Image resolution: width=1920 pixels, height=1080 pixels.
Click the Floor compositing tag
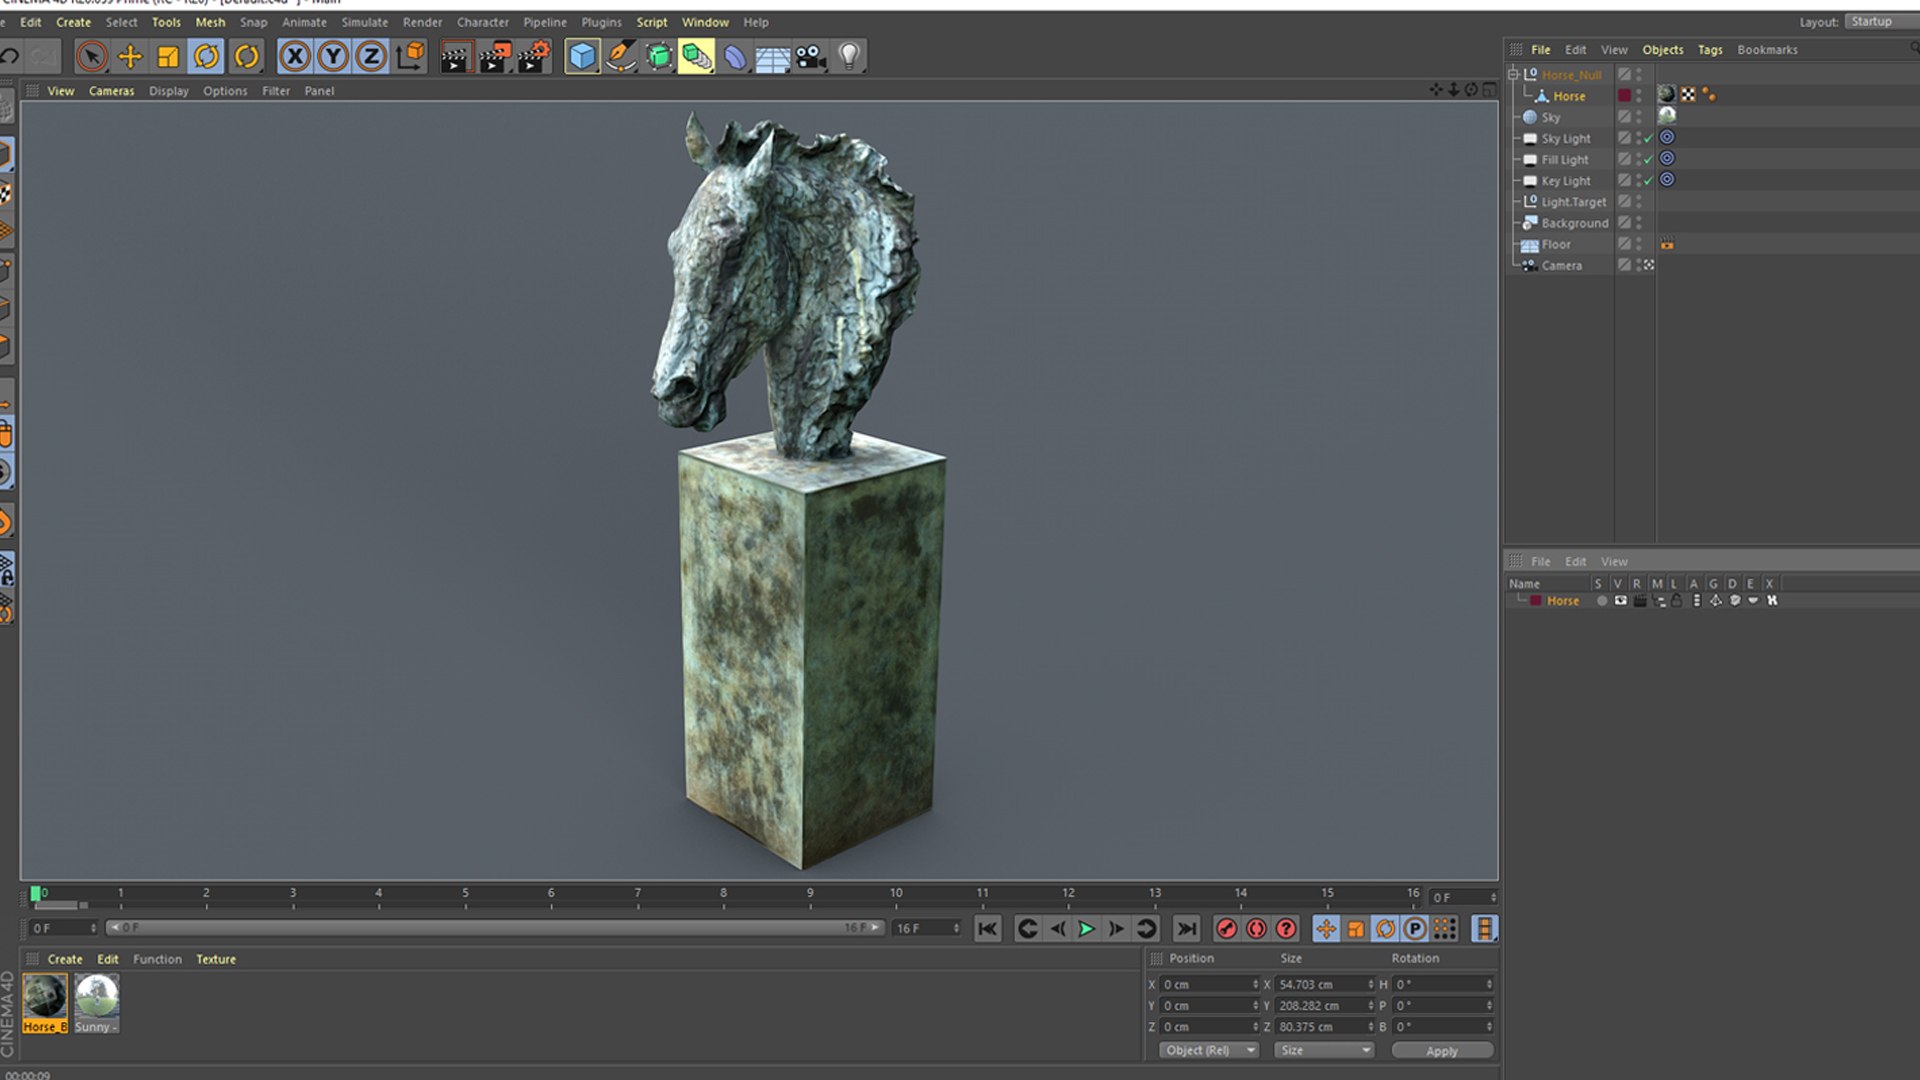tap(1667, 245)
